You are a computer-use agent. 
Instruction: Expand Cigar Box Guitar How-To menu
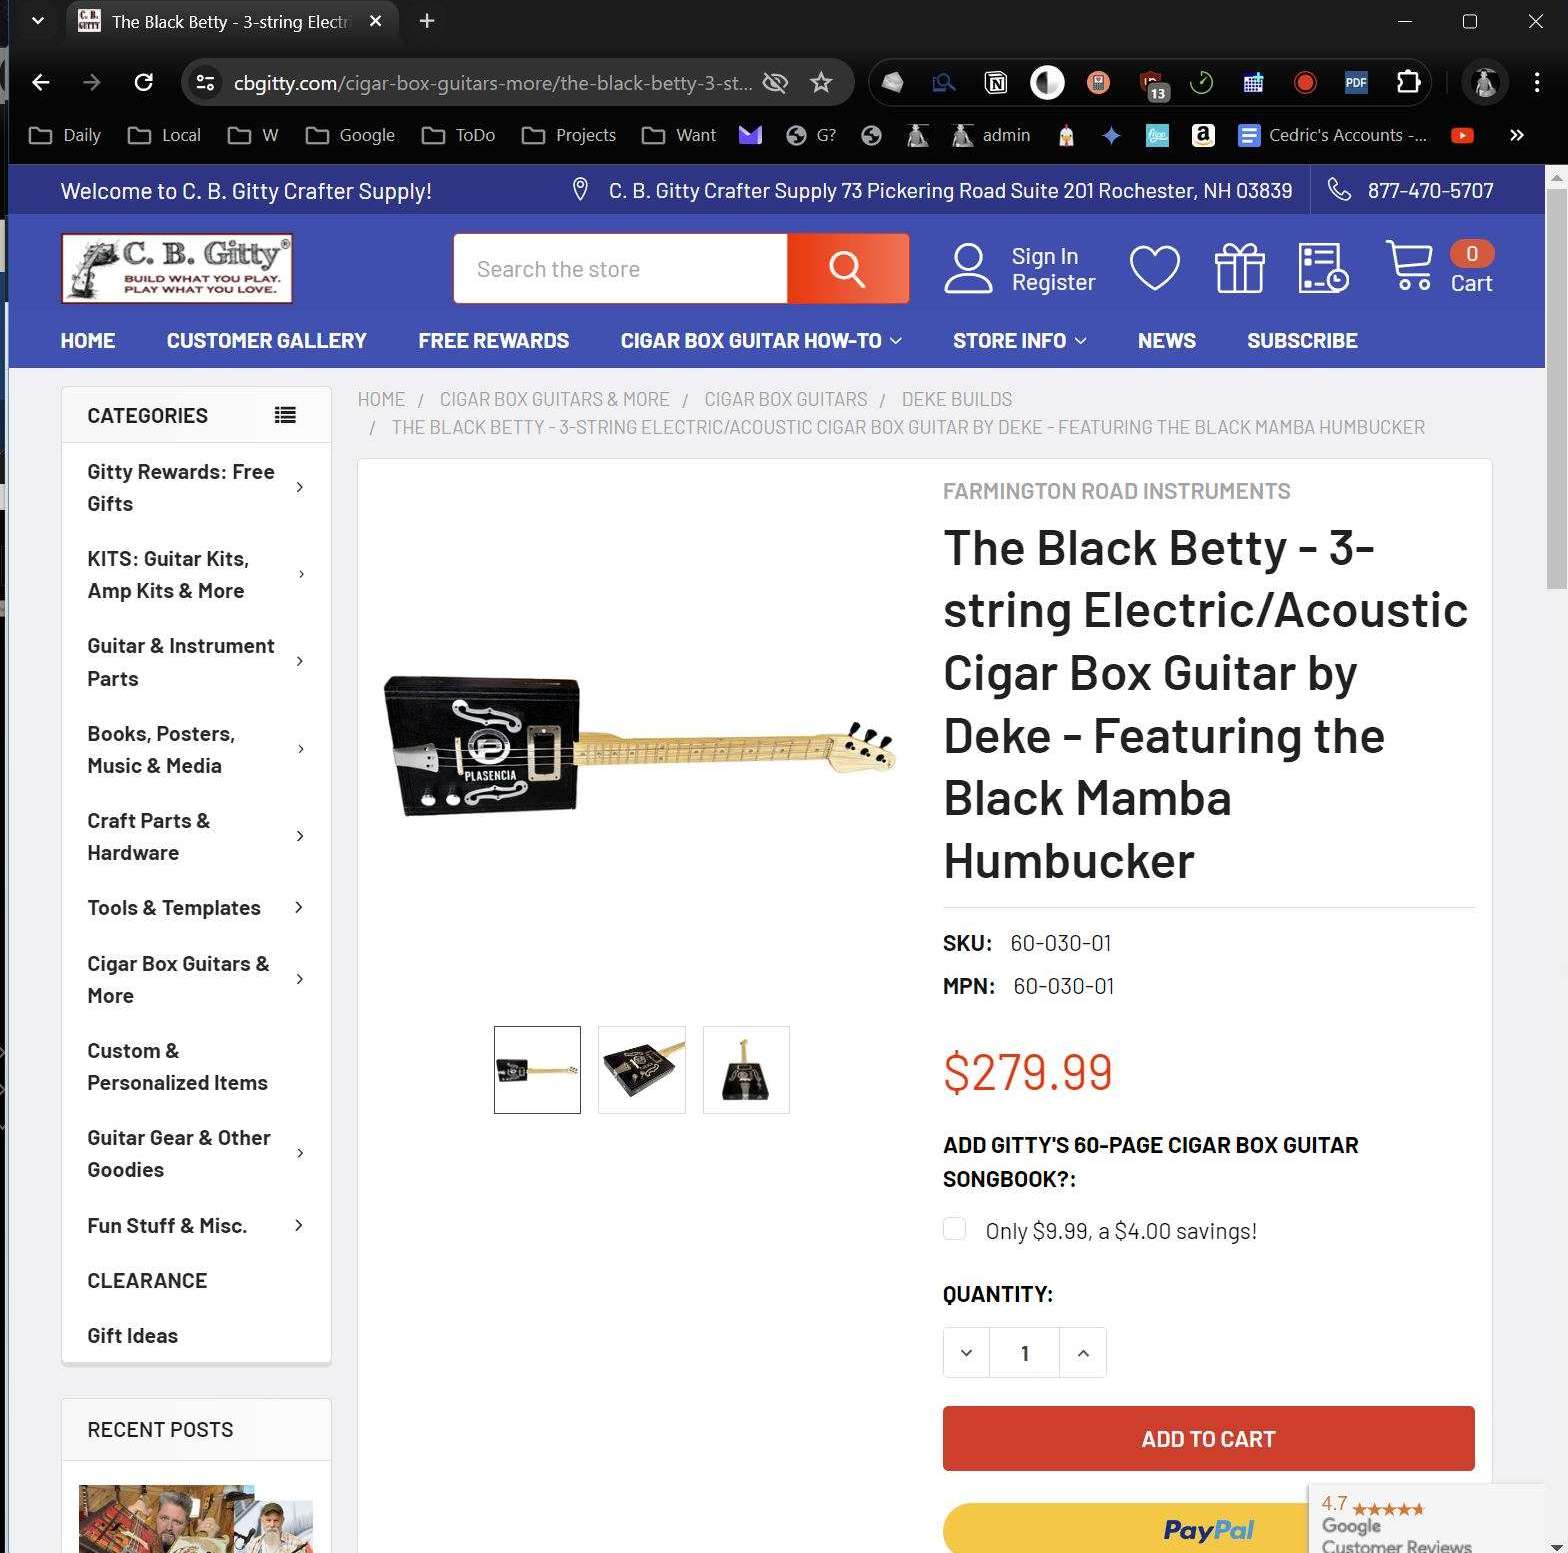click(761, 341)
